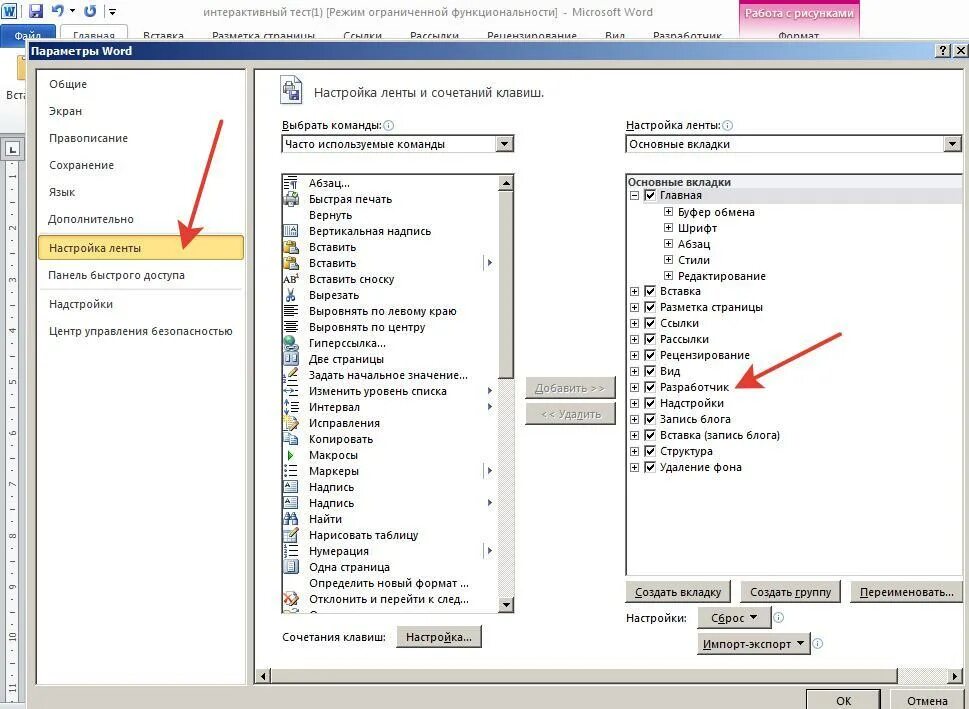Open the Сброс dropdown button
Viewport: 969px width, 709px height.
[x=734, y=618]
